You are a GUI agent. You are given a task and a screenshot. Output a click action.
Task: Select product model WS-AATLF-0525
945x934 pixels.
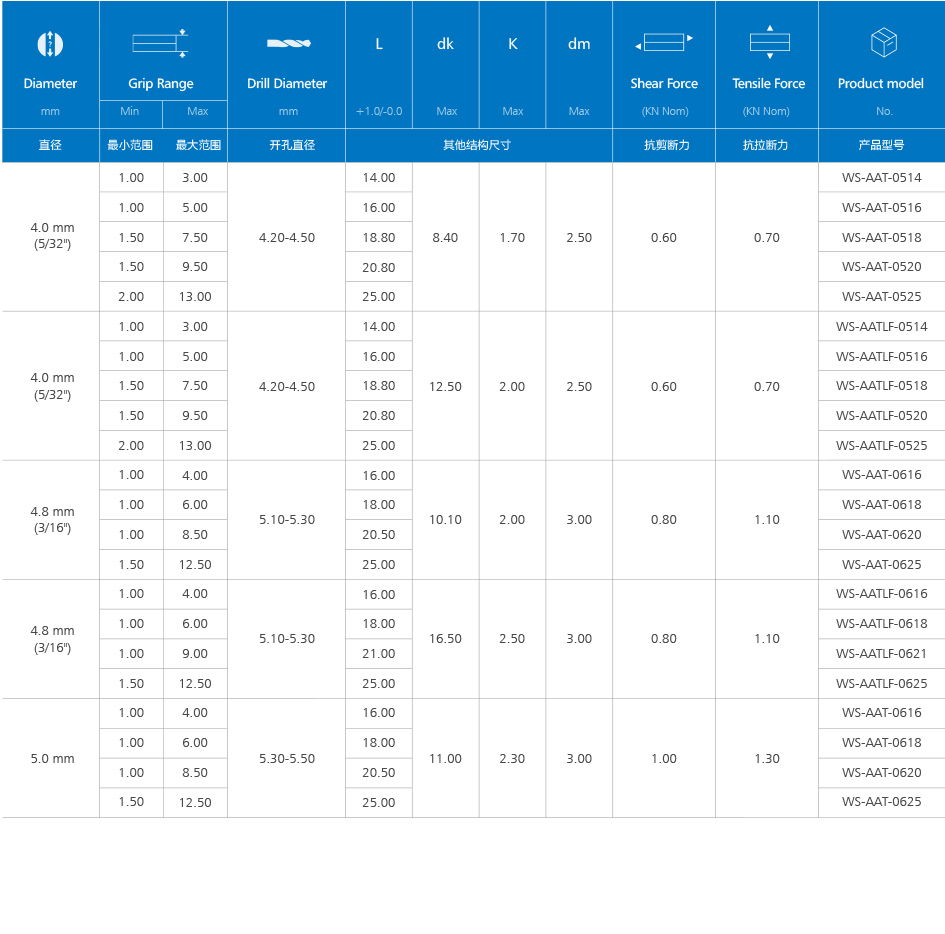pos(882,446)
